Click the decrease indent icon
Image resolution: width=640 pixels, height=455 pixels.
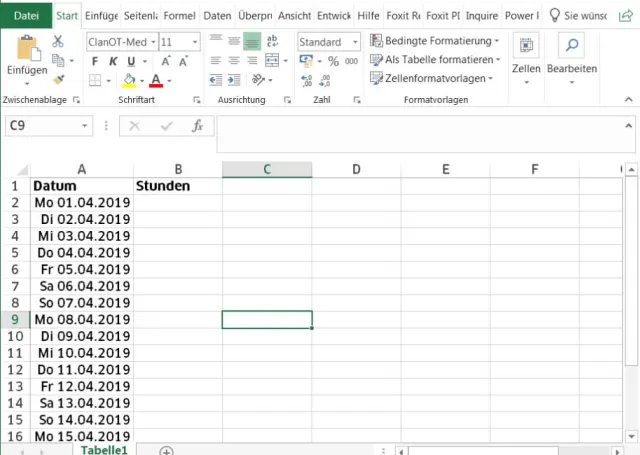click(x=216, y=80)
